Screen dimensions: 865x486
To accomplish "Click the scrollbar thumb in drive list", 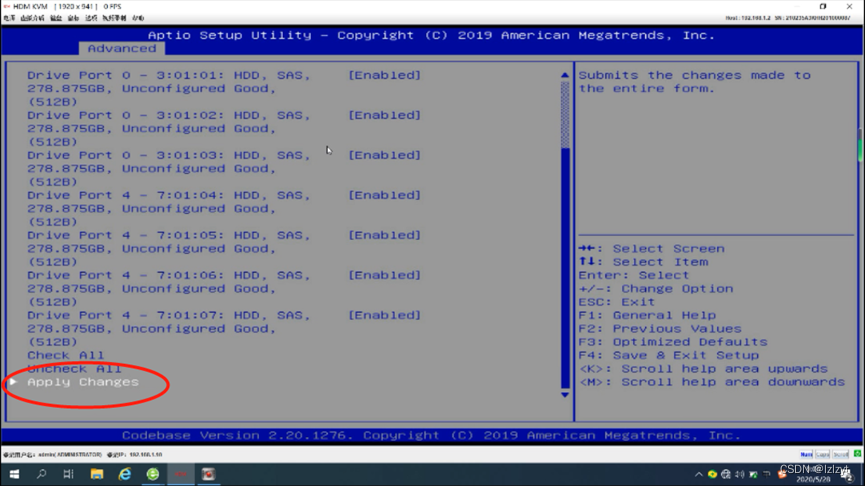I will [x=565, y=115].
